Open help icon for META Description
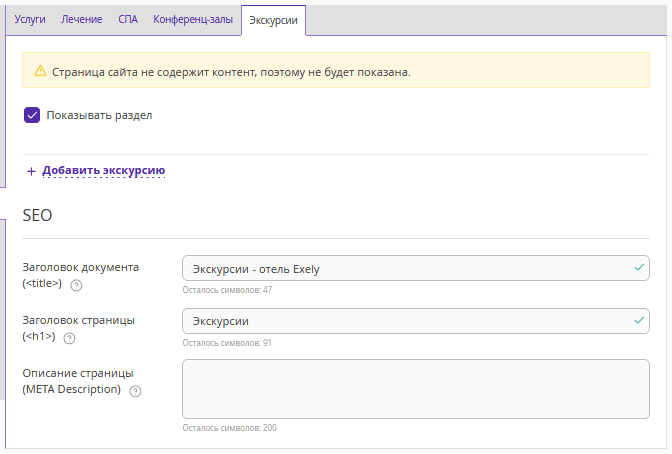Image resolution: width=672 pixels, height=454 pixels. pos(135,391)
